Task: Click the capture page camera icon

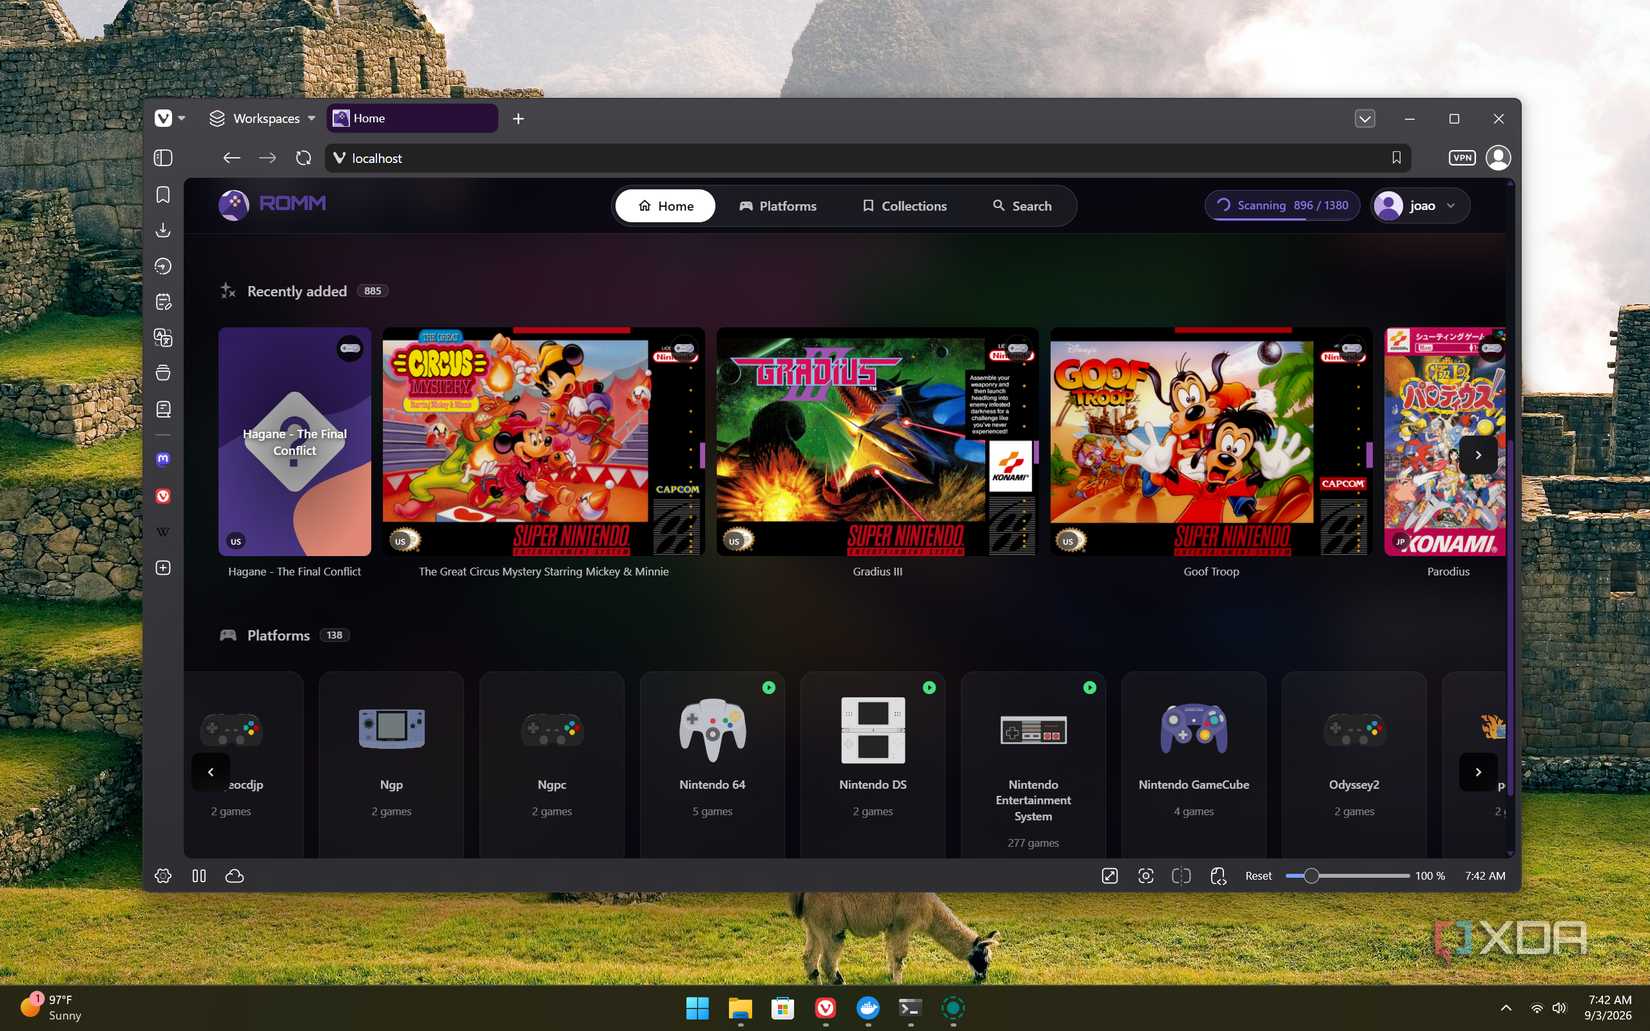Action: click(1146, 876)
